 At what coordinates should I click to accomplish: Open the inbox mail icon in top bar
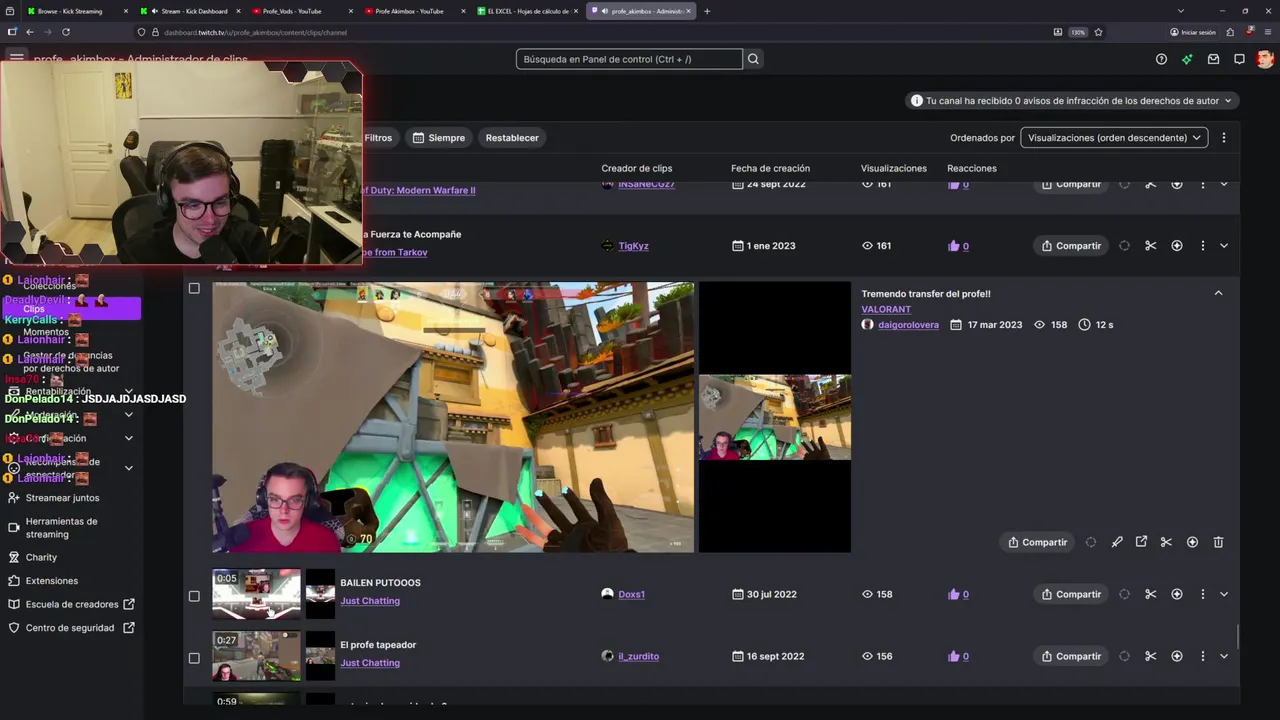[x=1213, y=59]
